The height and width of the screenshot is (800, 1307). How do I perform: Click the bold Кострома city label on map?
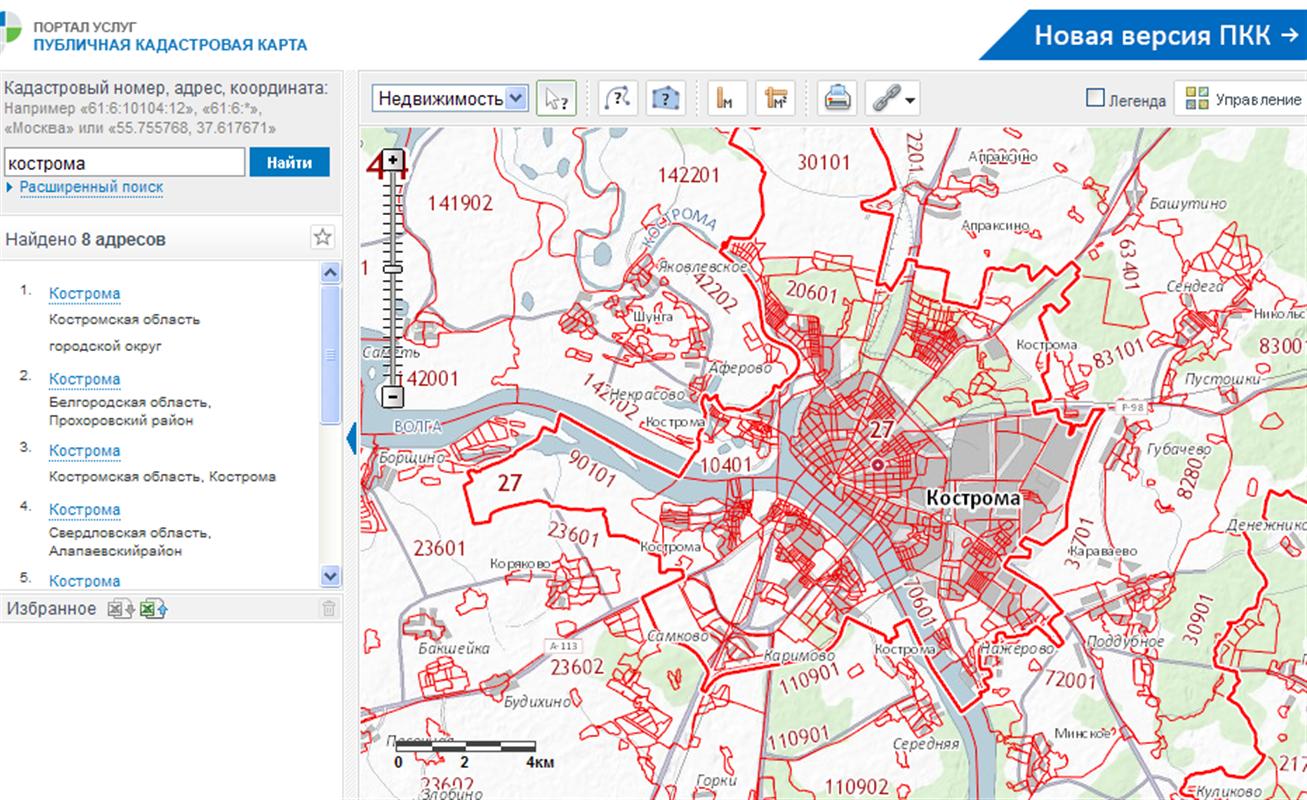click(973, 498)
